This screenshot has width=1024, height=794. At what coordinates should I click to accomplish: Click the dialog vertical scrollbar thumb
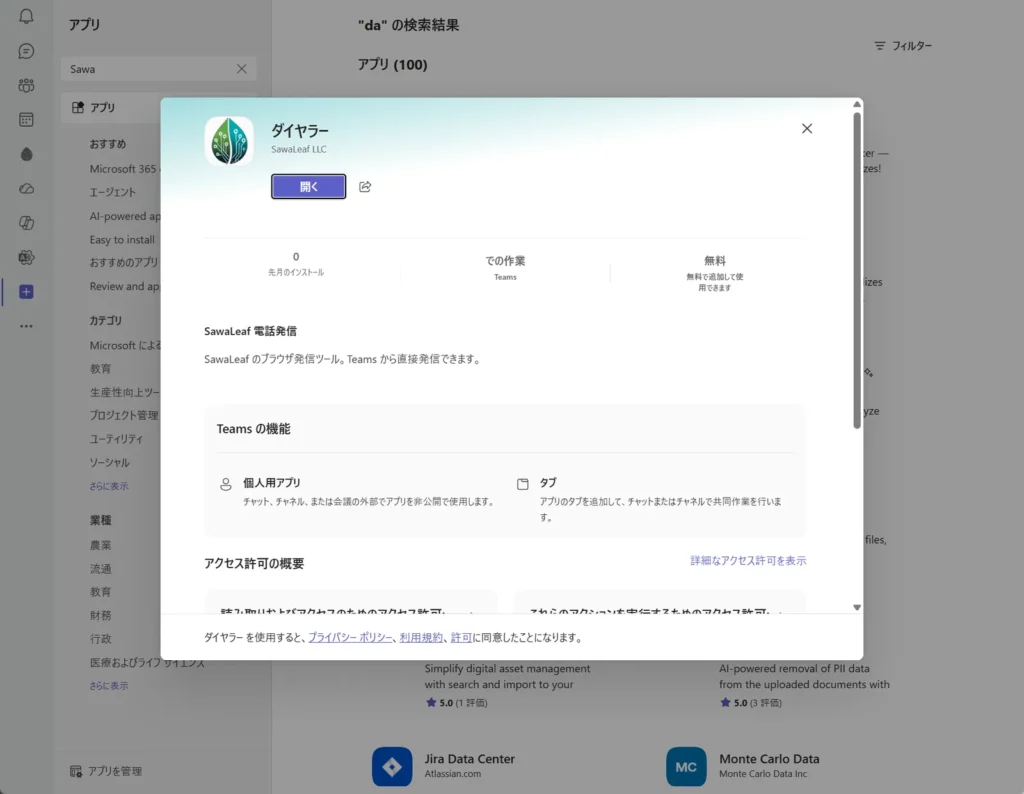click(857, 270)
